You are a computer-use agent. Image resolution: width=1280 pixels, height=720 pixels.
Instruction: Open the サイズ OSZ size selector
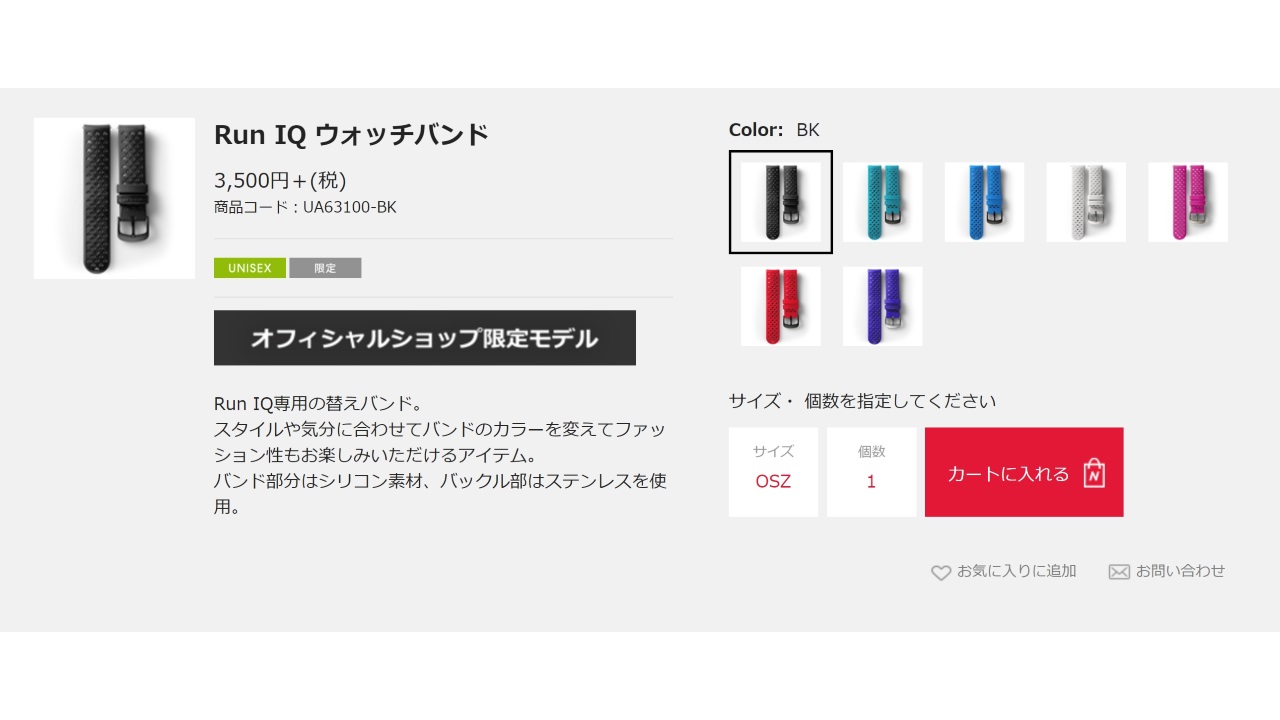[773, 472]
